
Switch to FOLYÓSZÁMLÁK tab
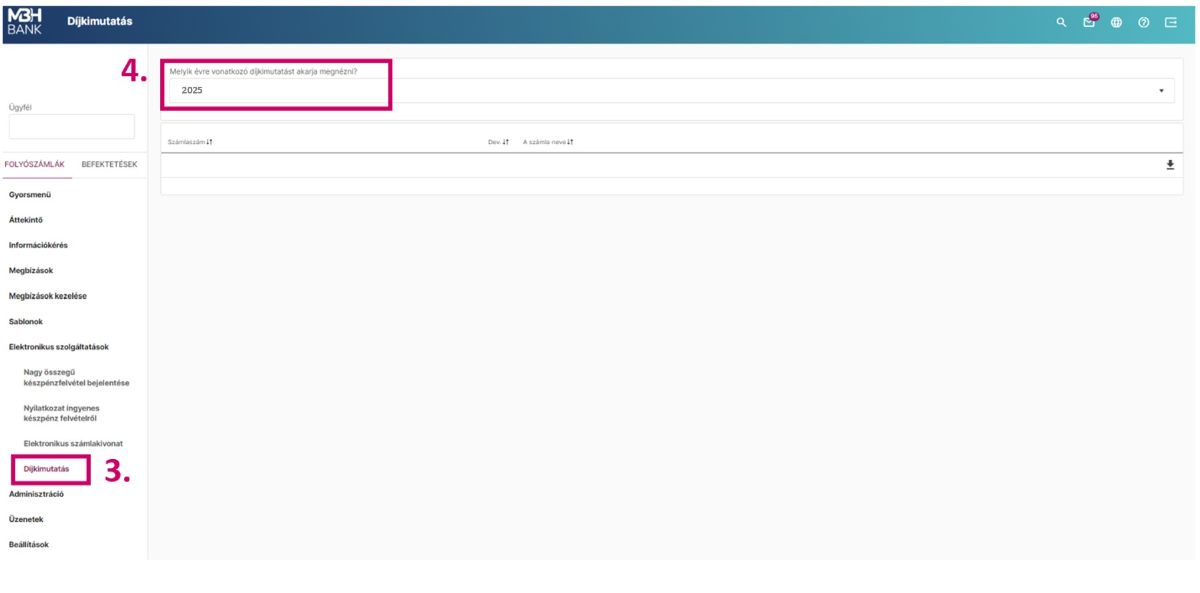(x=35, y=164)
